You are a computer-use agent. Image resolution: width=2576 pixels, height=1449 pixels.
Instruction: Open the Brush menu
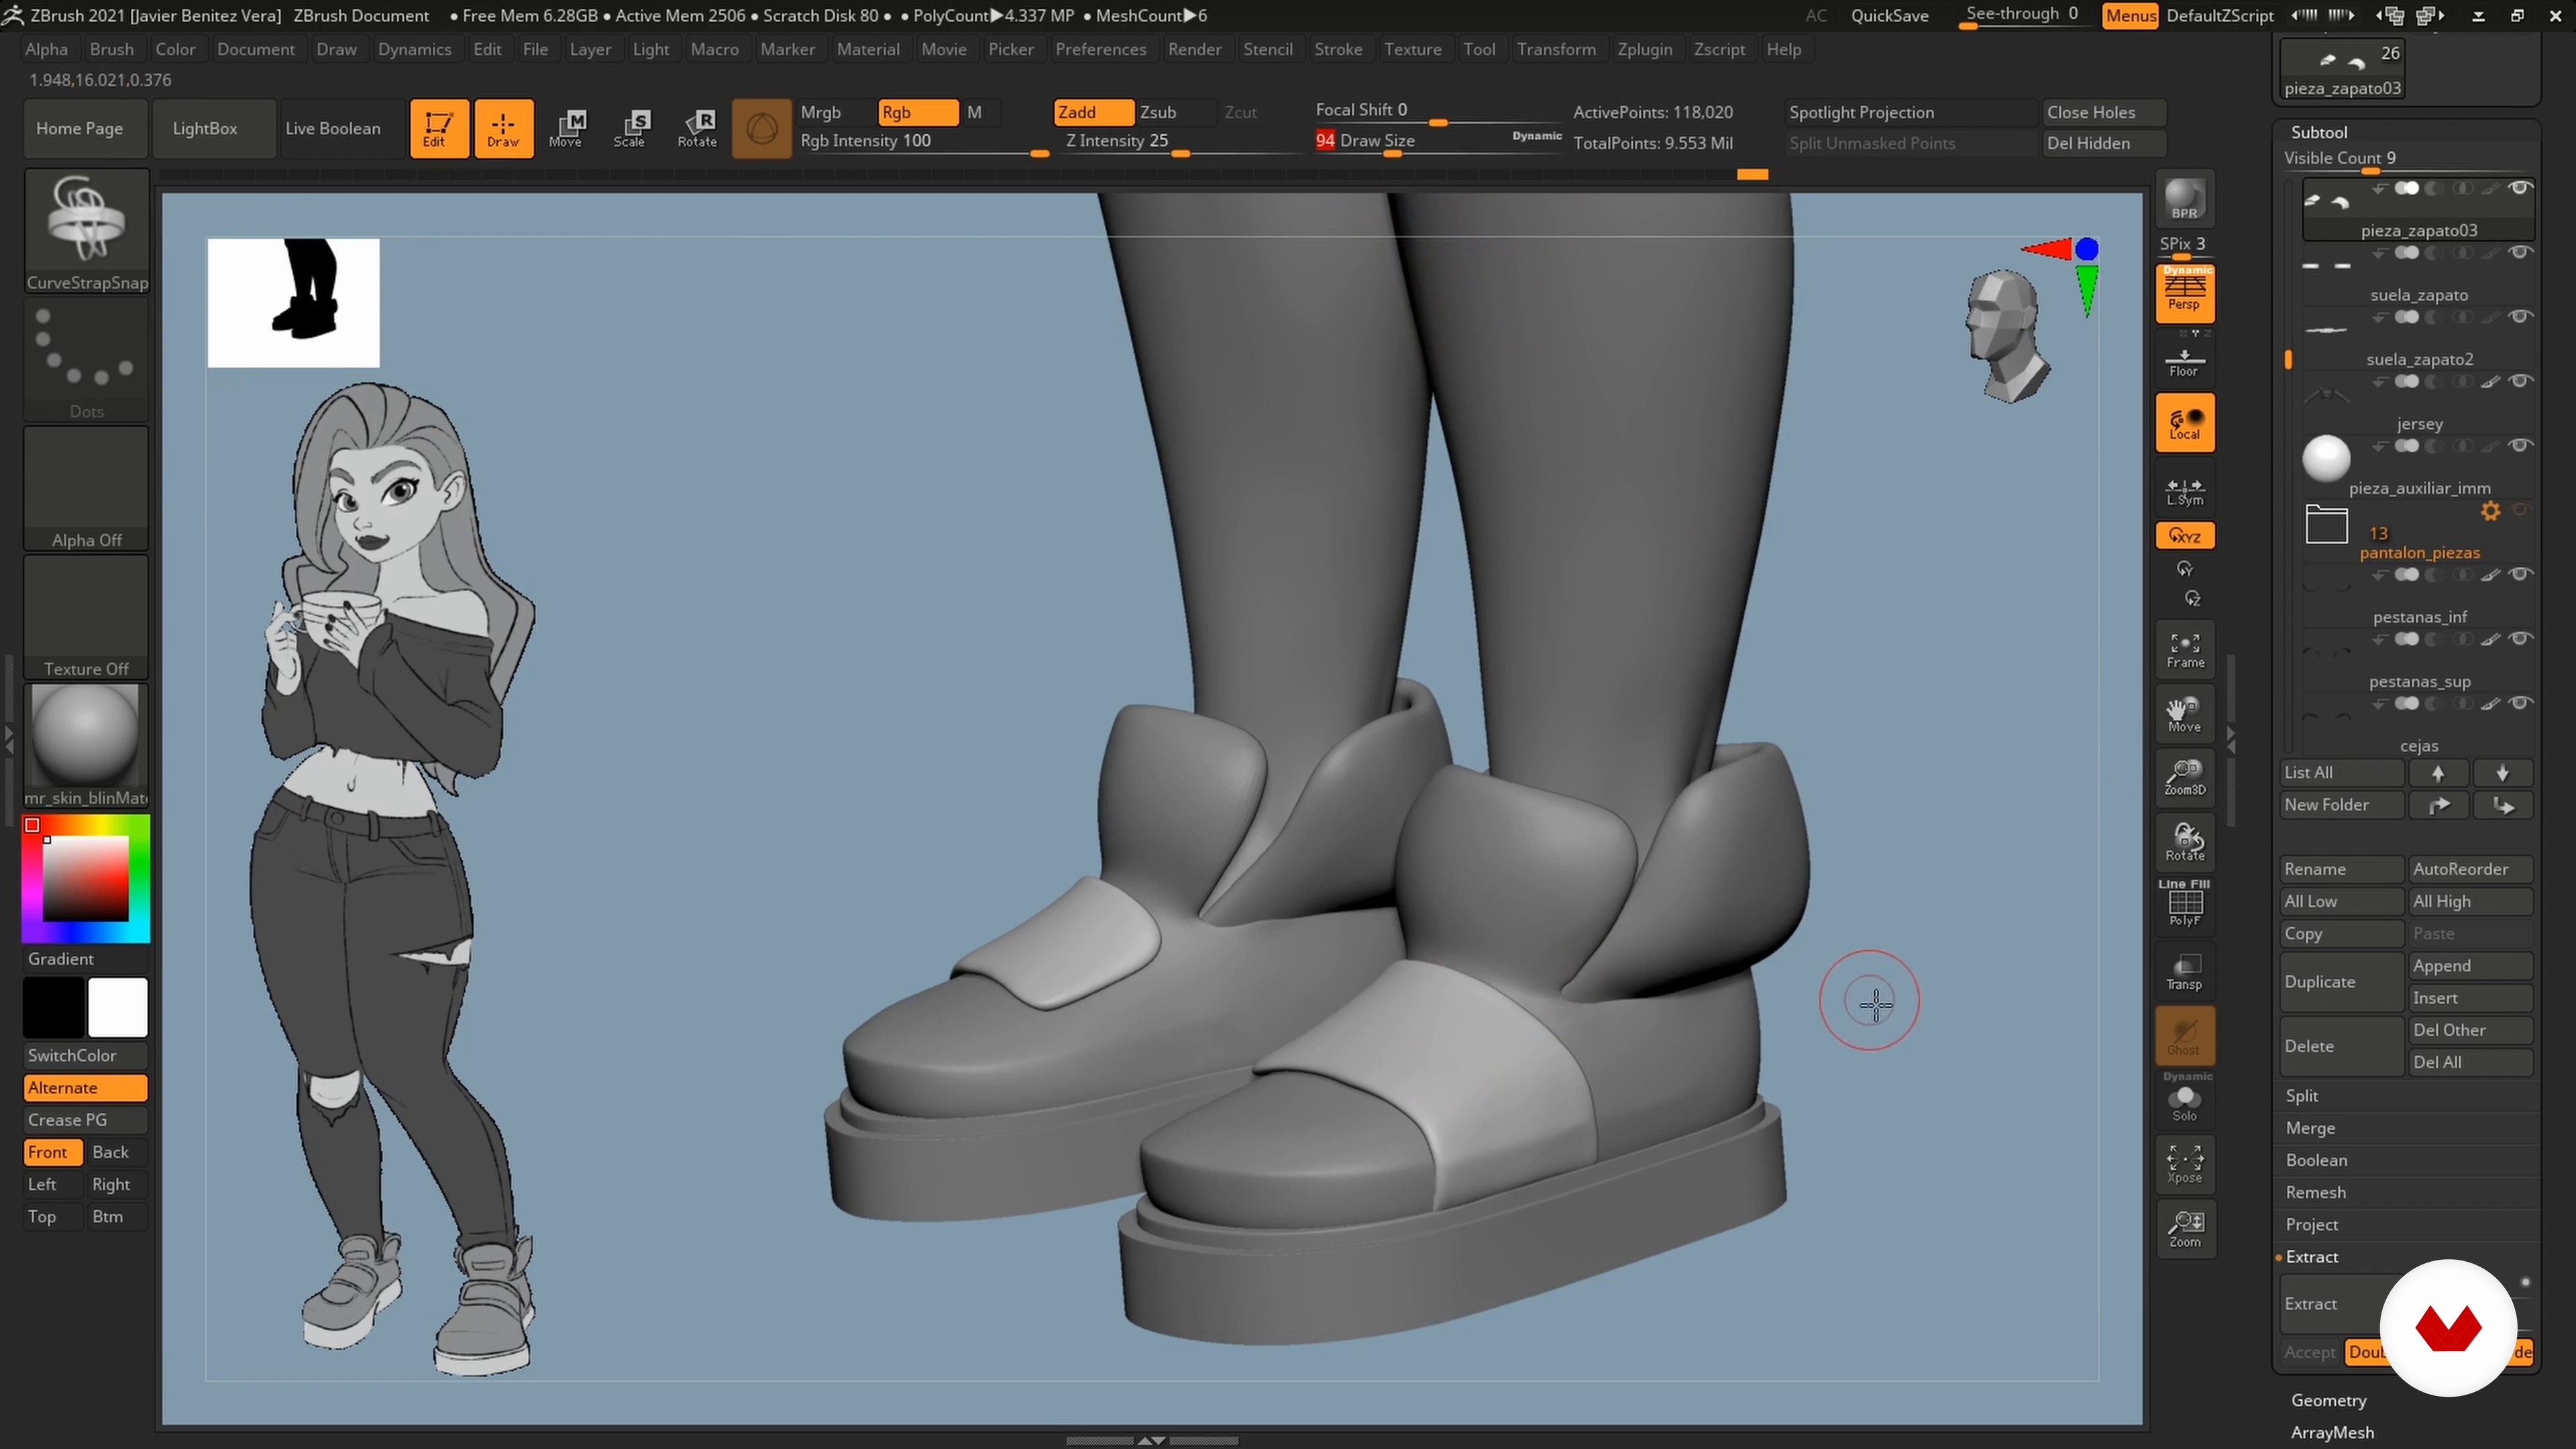(x=111, y=49)
